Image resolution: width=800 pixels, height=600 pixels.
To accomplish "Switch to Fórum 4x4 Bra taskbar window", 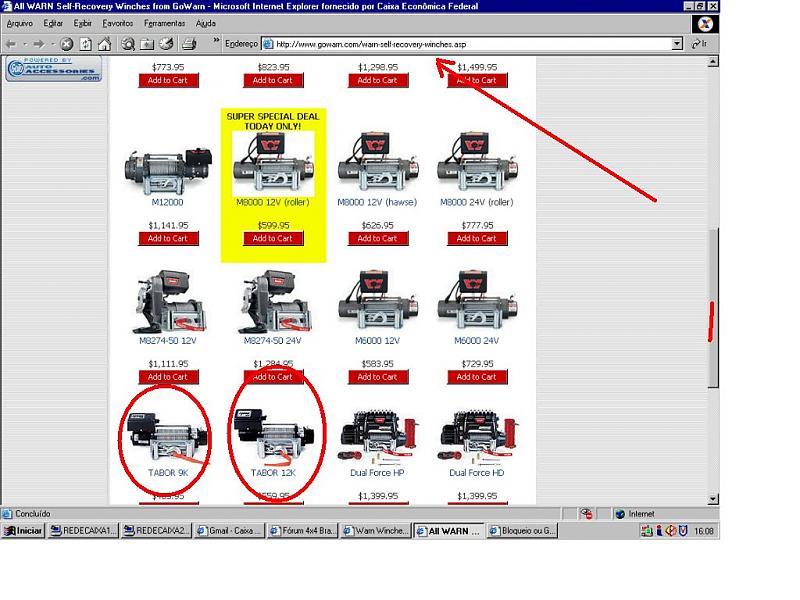I will [x=303, y=531].
